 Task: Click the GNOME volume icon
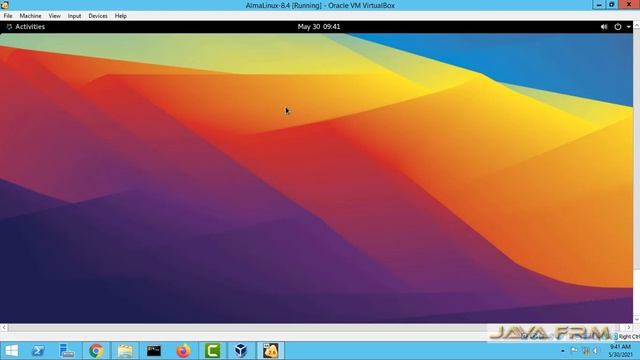tap(604, 27)
